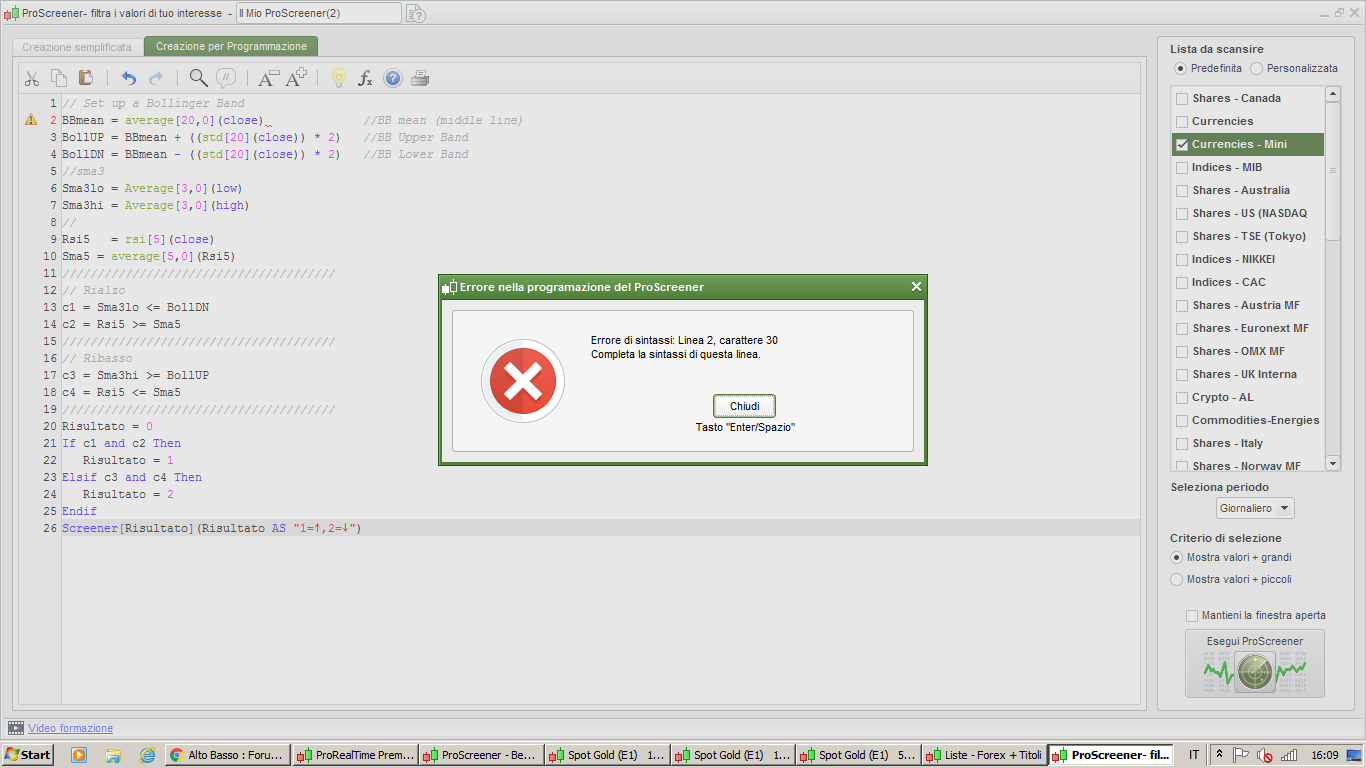1366x768 pixels.
Task: Check the Crypto - AL box
Action: (x=1182, y=397)
